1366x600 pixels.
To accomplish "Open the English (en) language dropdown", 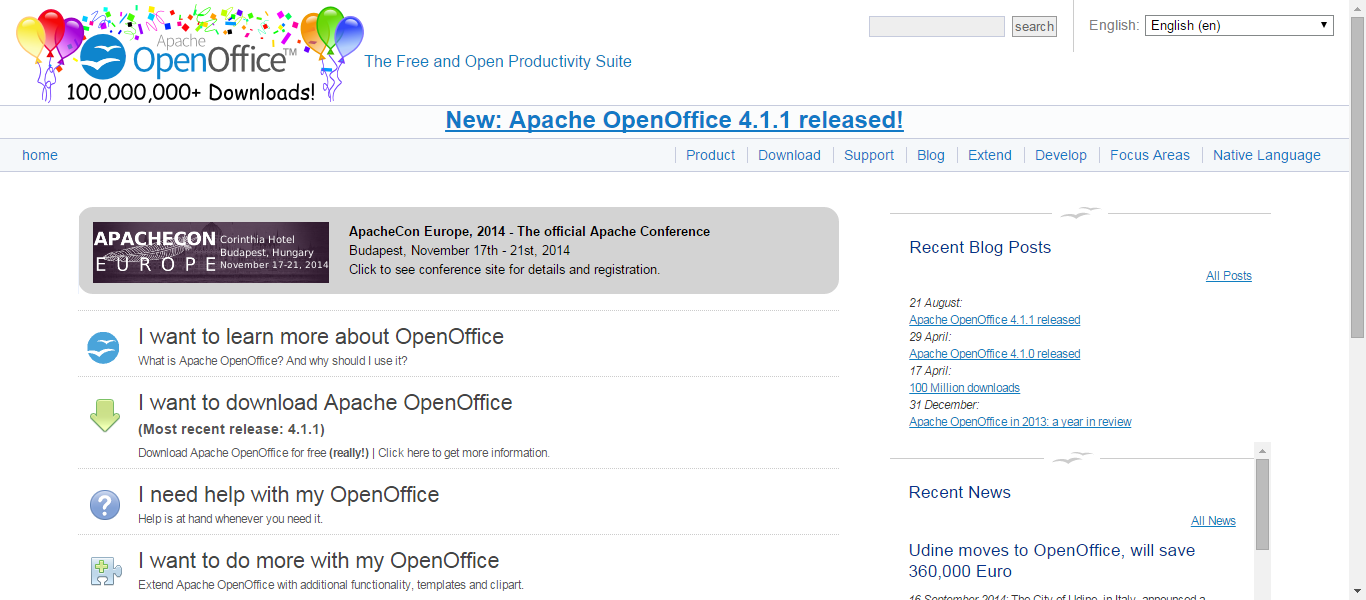I will click(1239, 25).
